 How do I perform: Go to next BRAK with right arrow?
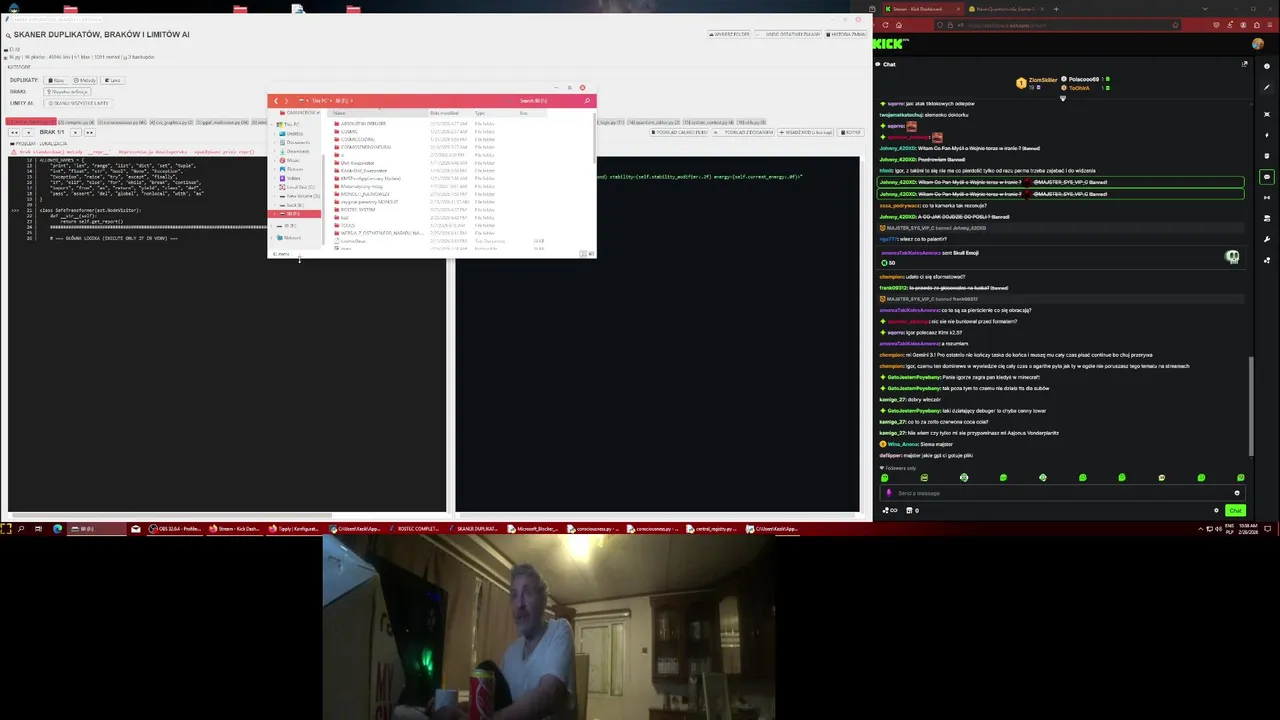[76, 132]
